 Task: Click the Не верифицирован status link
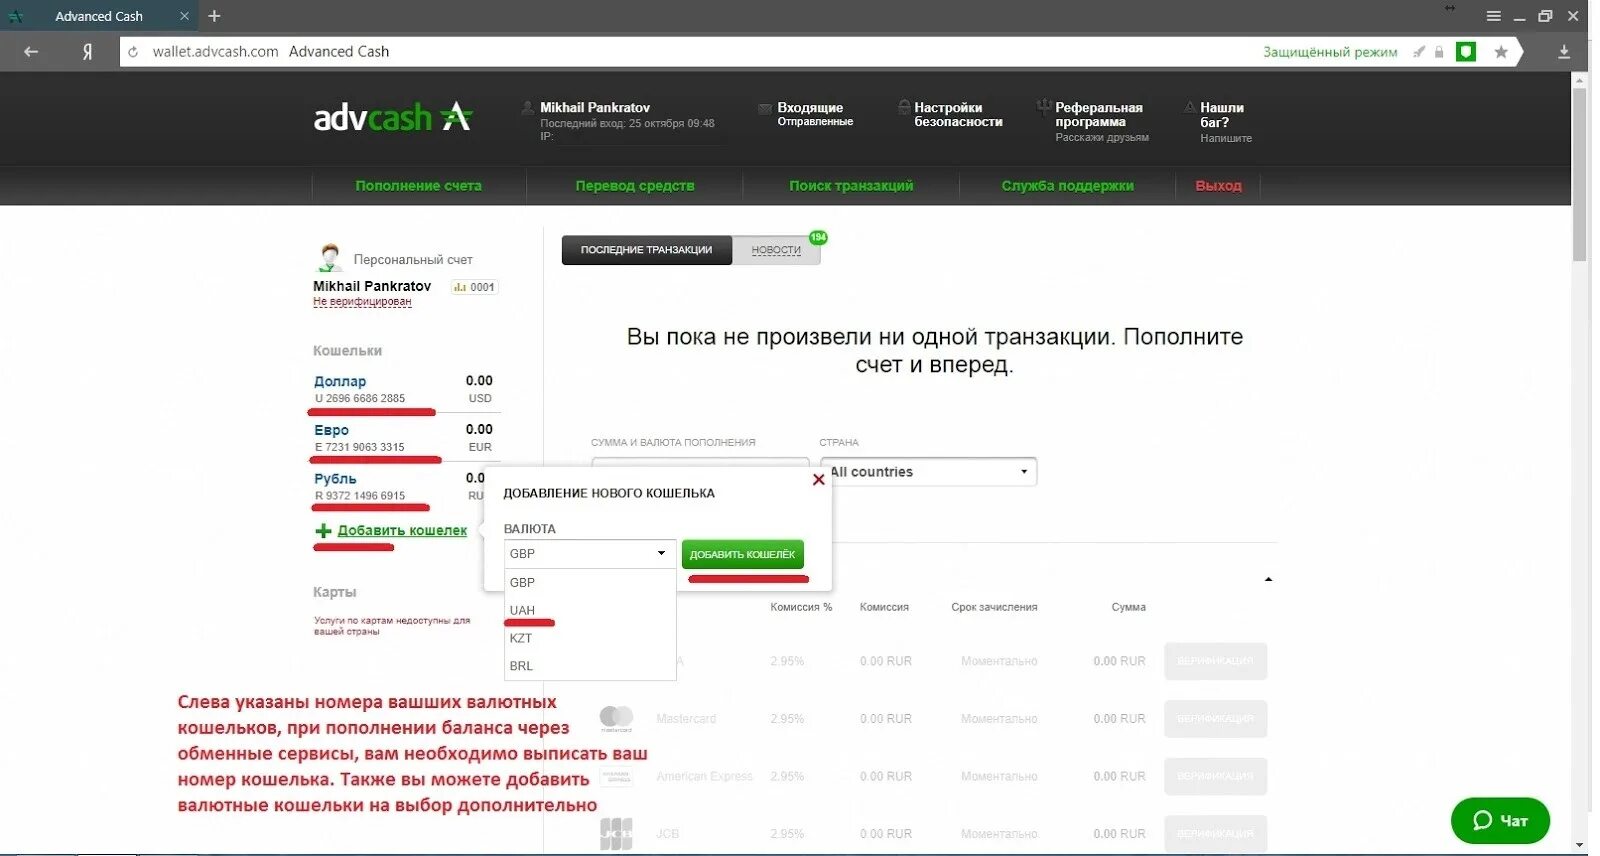pyautogui.click(x=362, y=301)
